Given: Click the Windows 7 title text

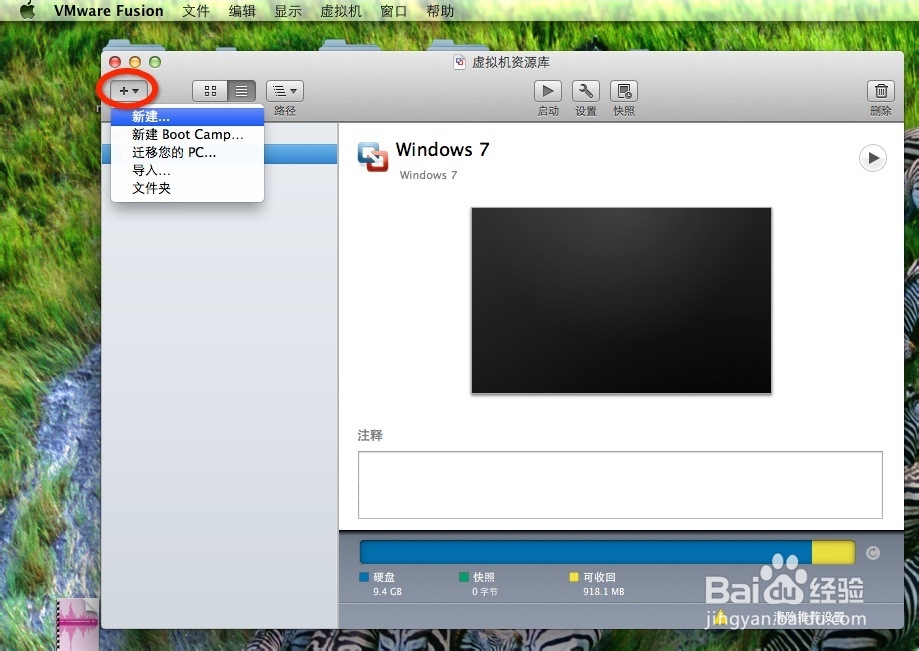Looking at the screenshot, I should 443,149.
